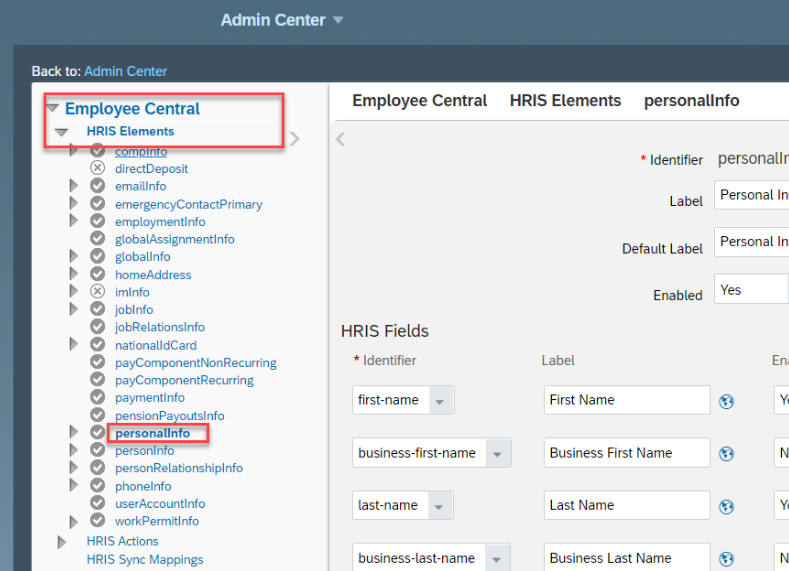Select homeAddress in the tree

153,275
